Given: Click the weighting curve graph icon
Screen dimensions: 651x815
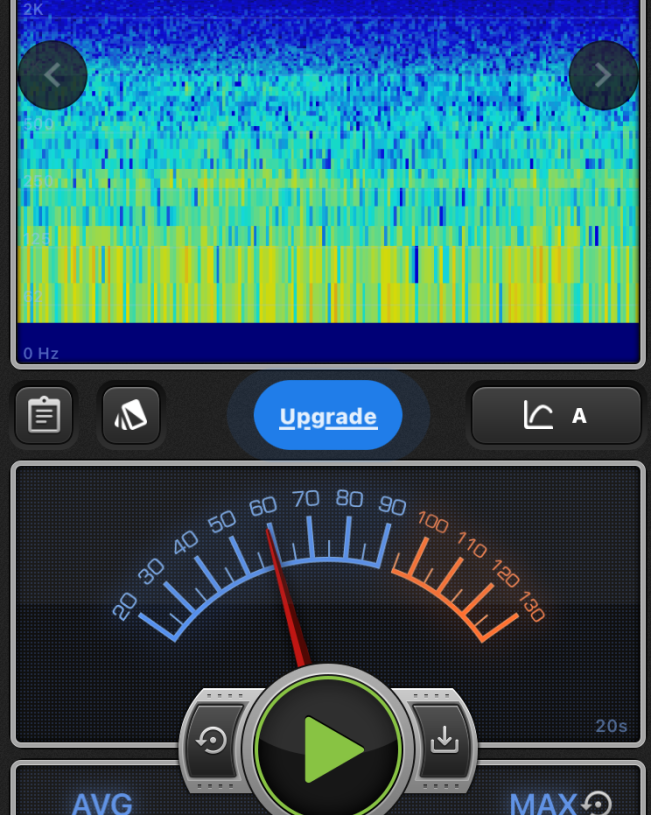Looking at the screenshot, I should point(538,415).
